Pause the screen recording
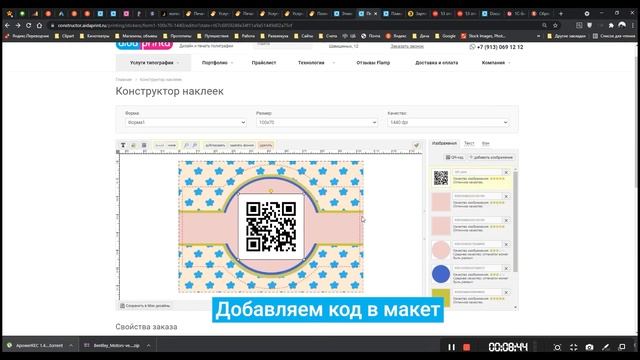Viewport: 640px width, 360px height. 451,347
